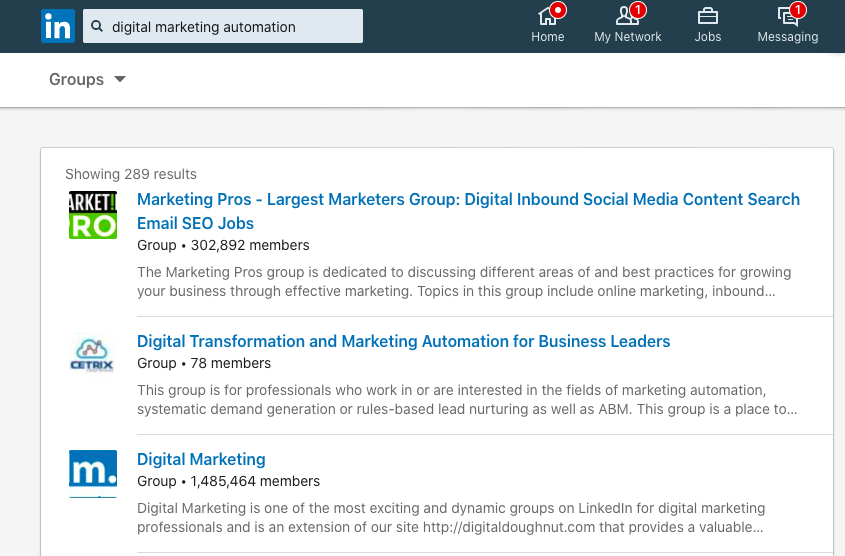The image size is (845, 556).
Task: Click the Marketing Pros group logo
Action: (93, 215)
